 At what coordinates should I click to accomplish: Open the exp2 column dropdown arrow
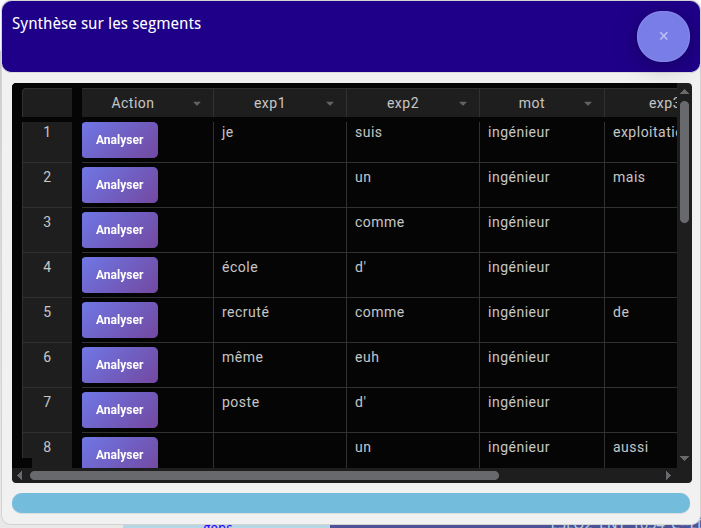pos(463,104)
